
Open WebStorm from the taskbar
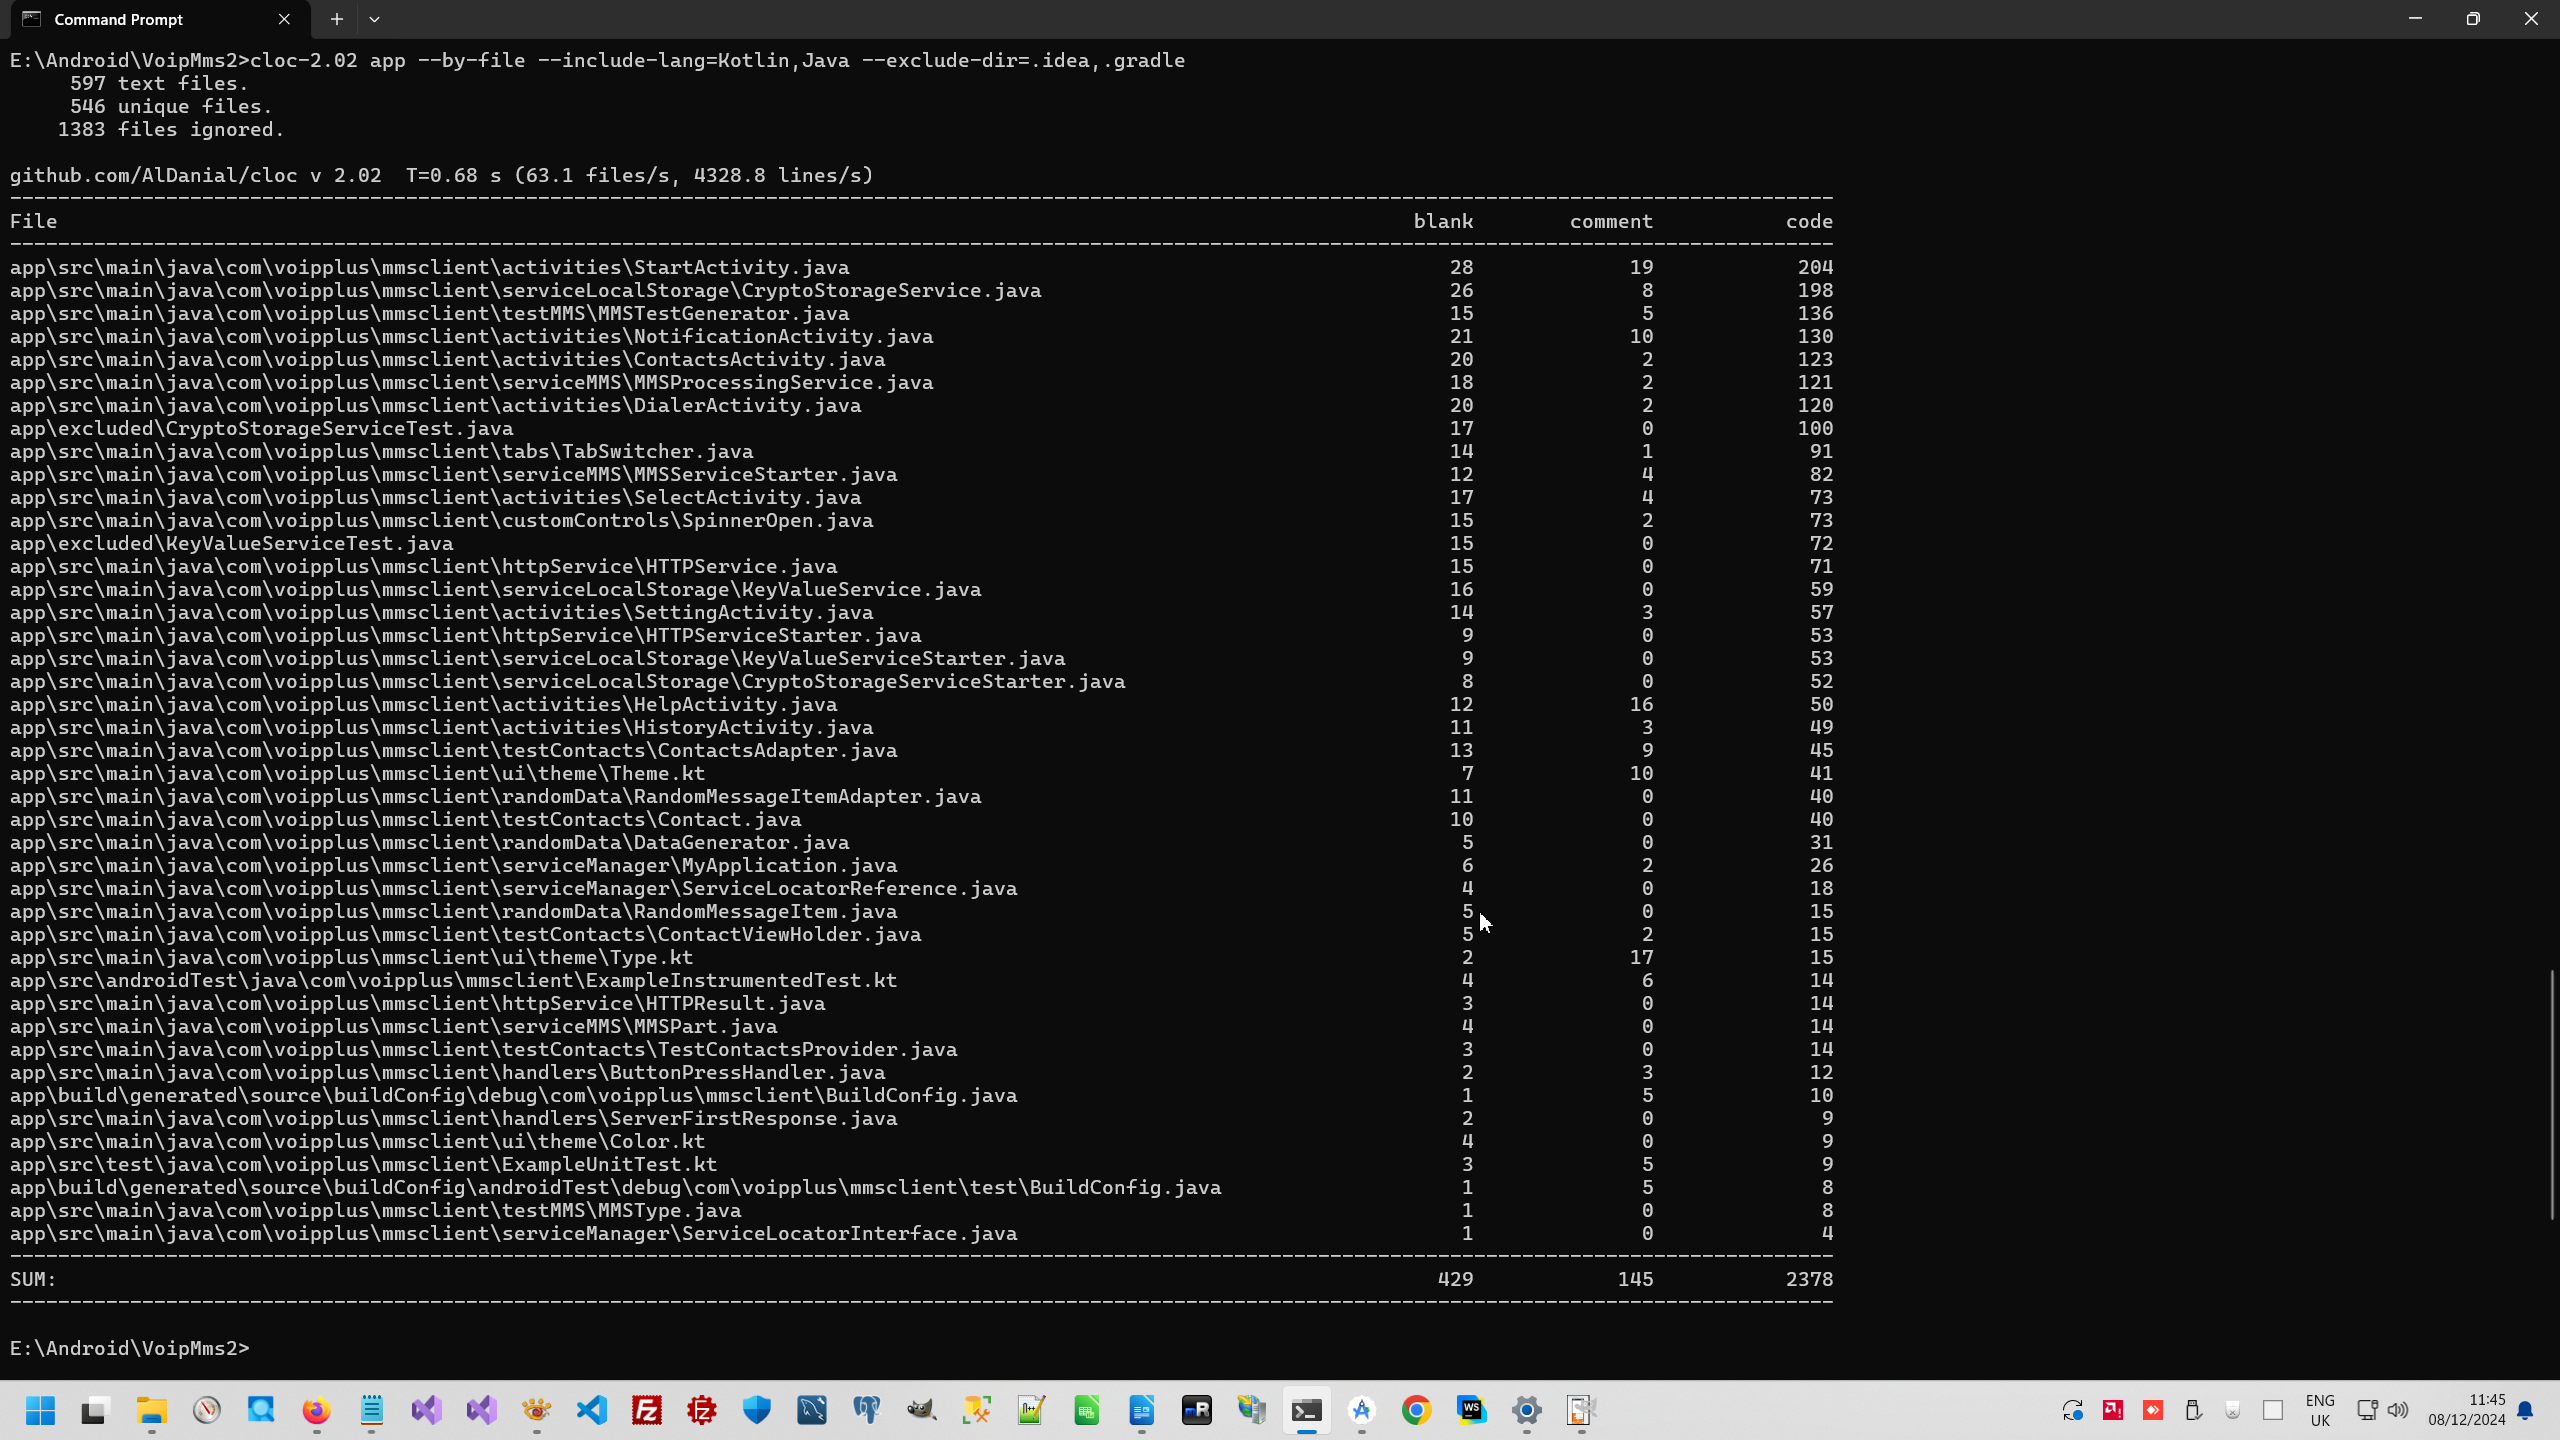1471,1410
